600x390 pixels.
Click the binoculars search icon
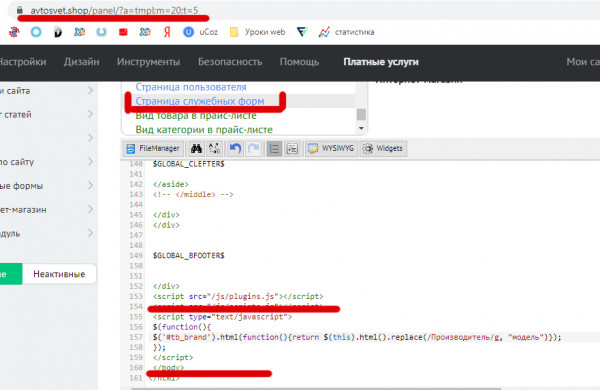[x=196, y=148]
